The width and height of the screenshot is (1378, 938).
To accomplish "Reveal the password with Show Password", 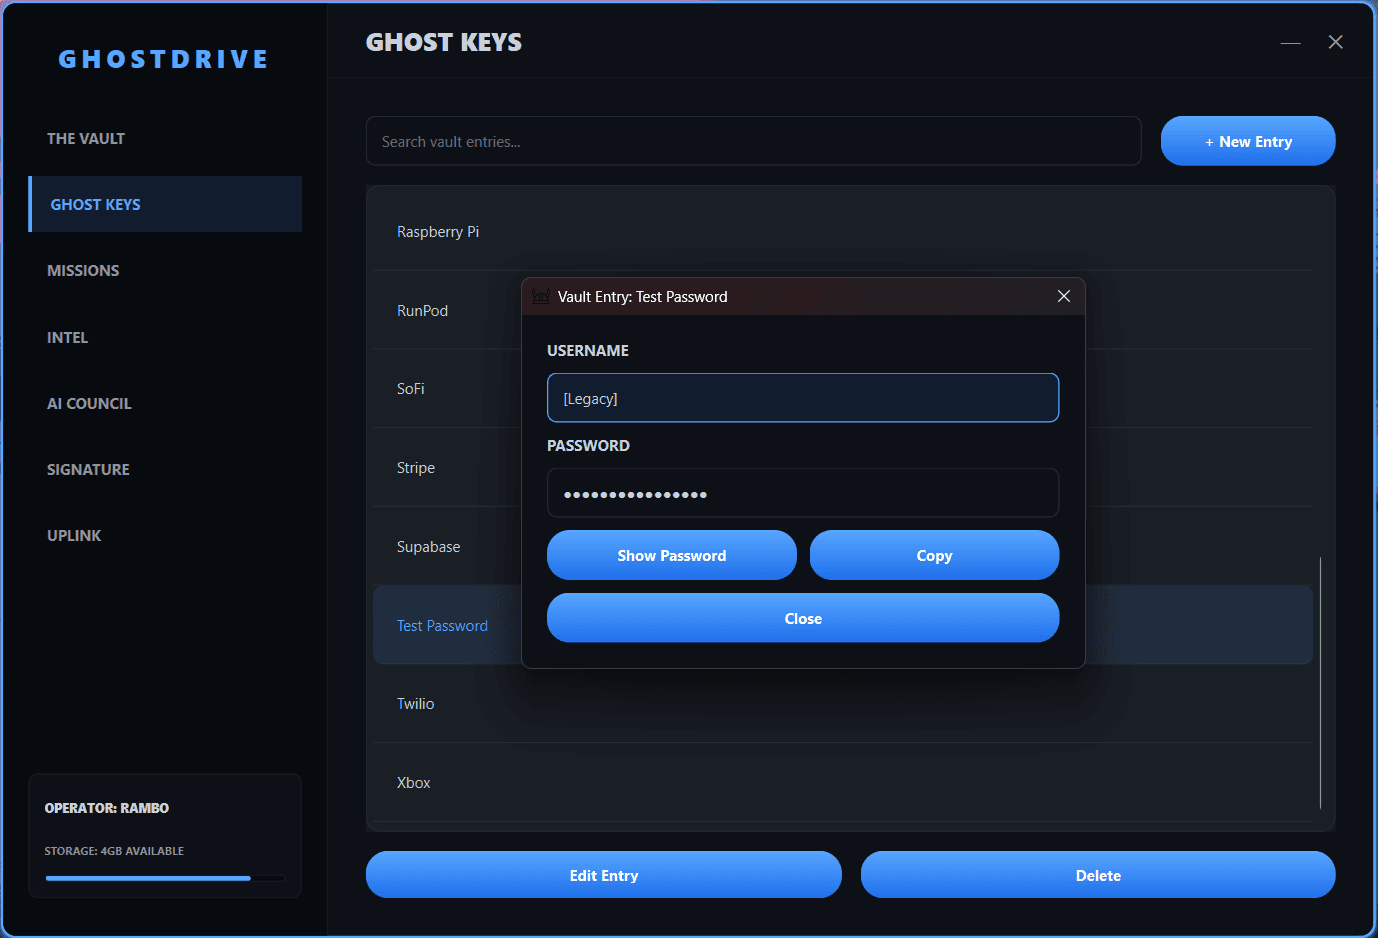I will click(671, 556).
